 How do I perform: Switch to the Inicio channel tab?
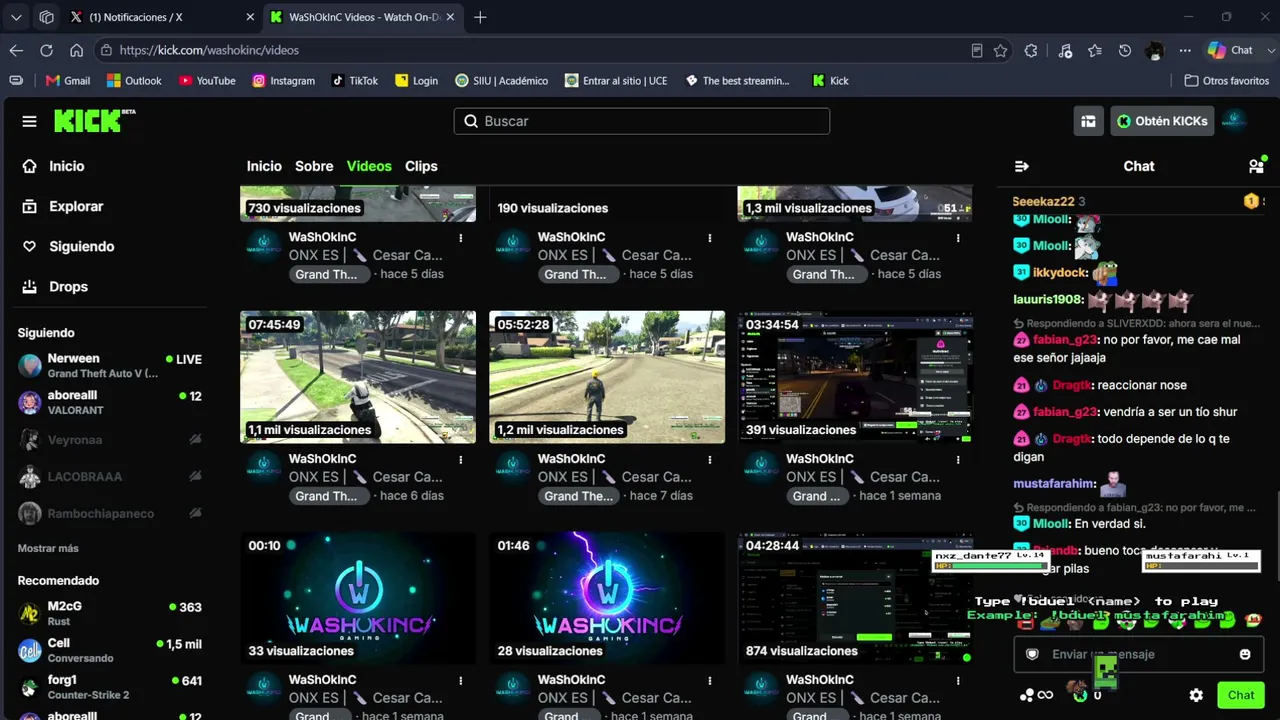tap(264, 166)
